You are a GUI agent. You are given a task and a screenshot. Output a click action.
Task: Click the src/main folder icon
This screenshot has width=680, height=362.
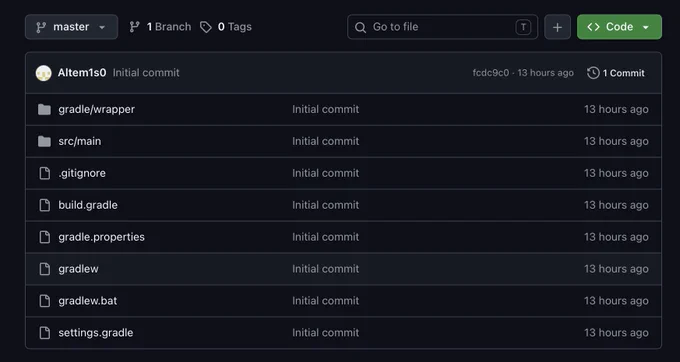pyautogui.click(x=44, y=141)
